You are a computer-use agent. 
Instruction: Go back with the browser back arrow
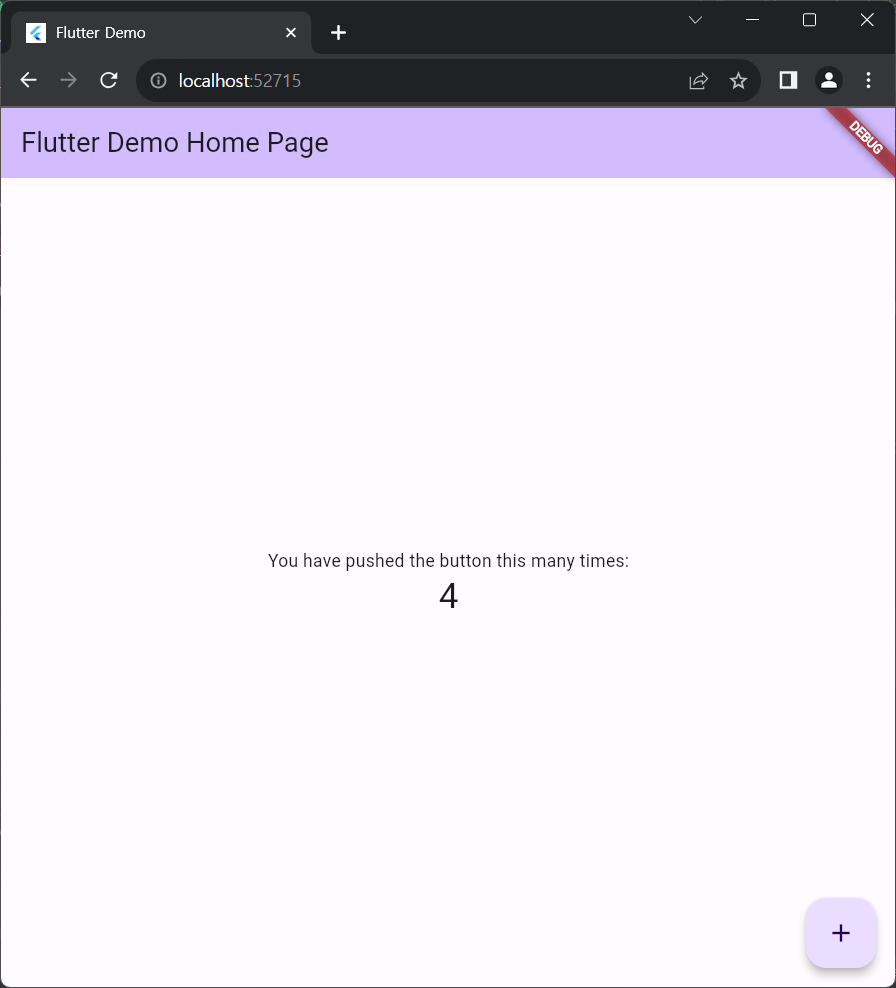(28, 80)
